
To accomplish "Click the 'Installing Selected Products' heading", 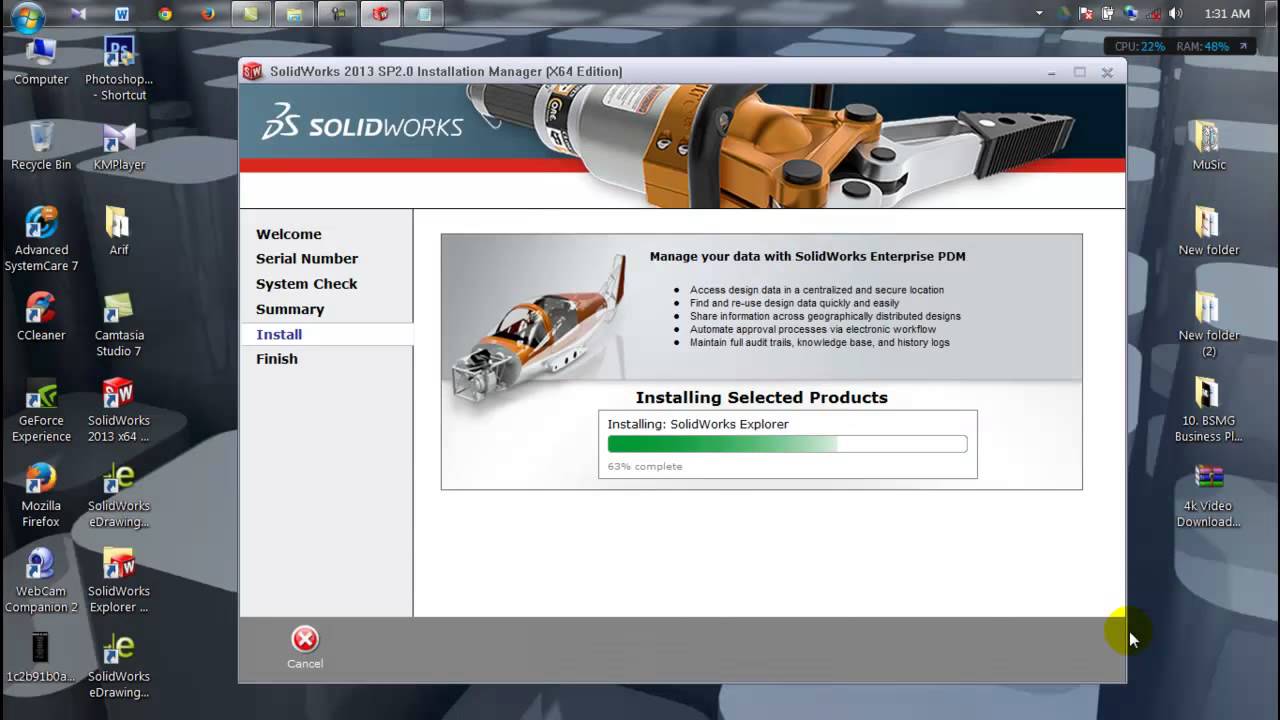I will click(x=762, y=397).
